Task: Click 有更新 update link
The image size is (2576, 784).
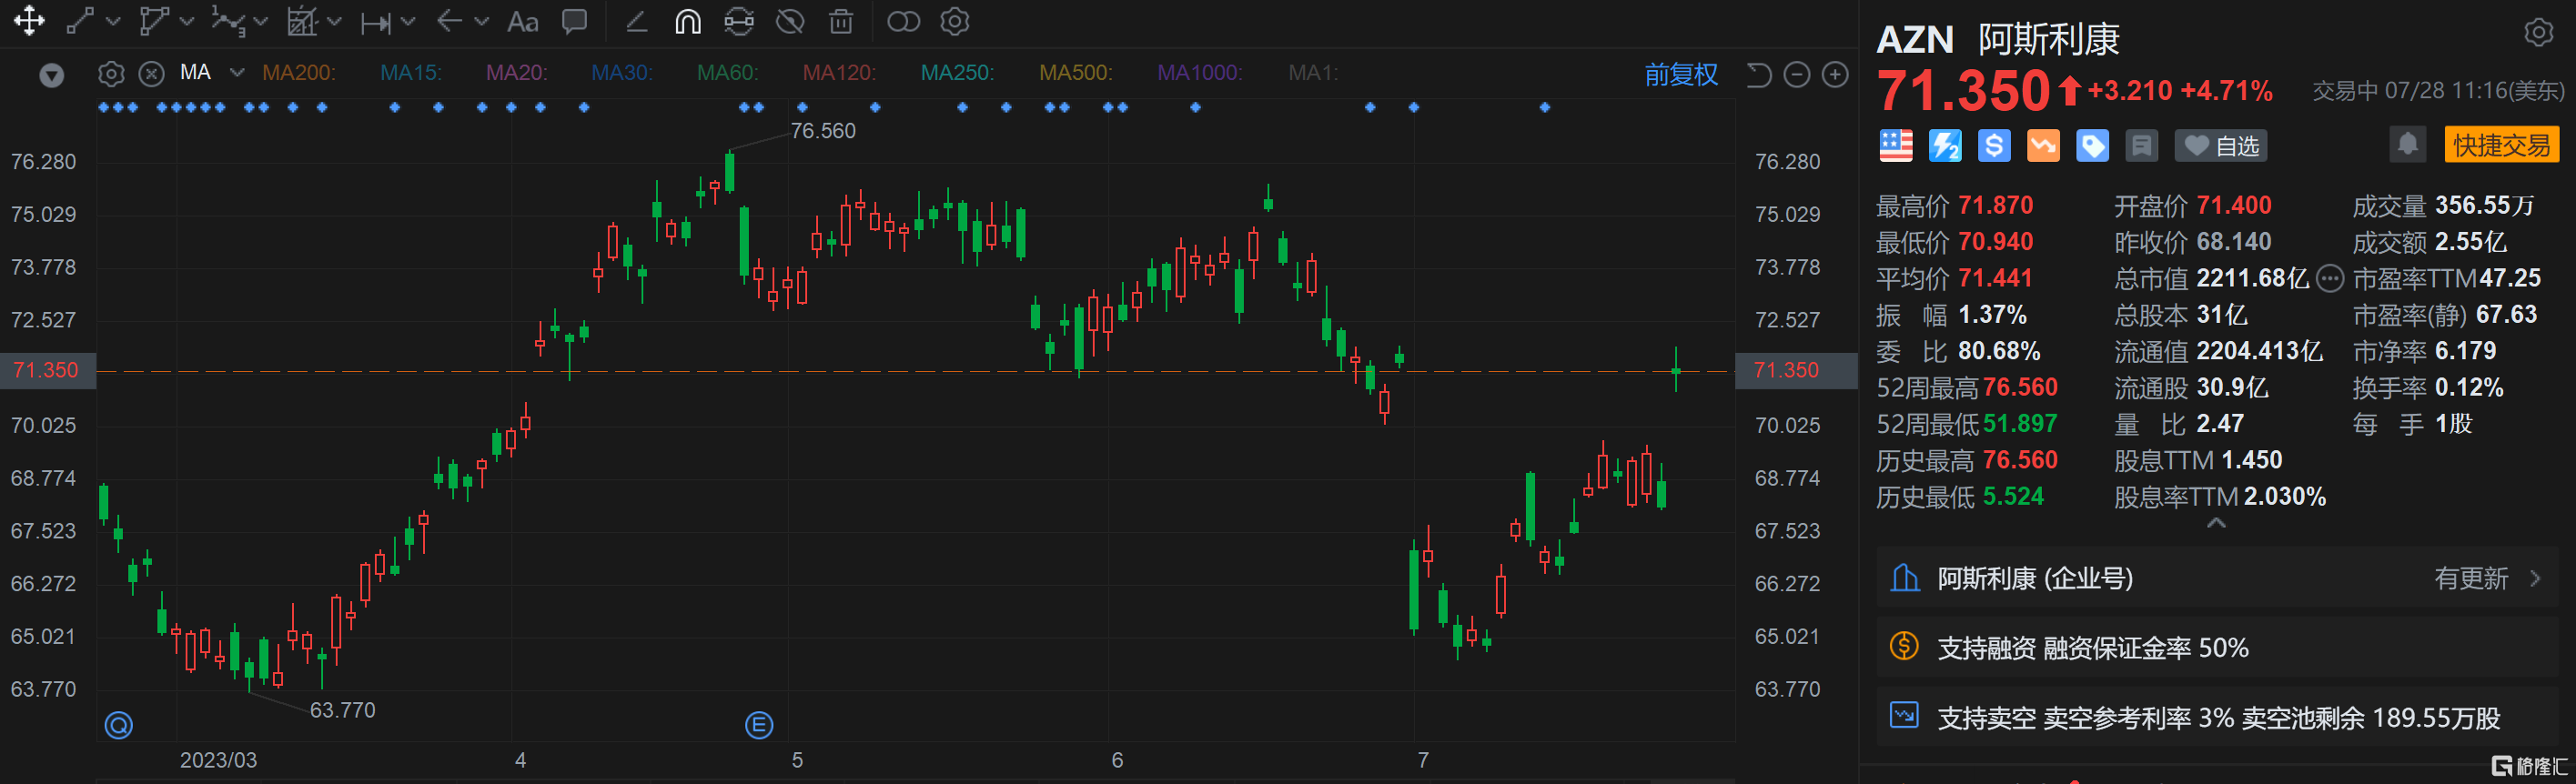Action: coord(2470,578)
